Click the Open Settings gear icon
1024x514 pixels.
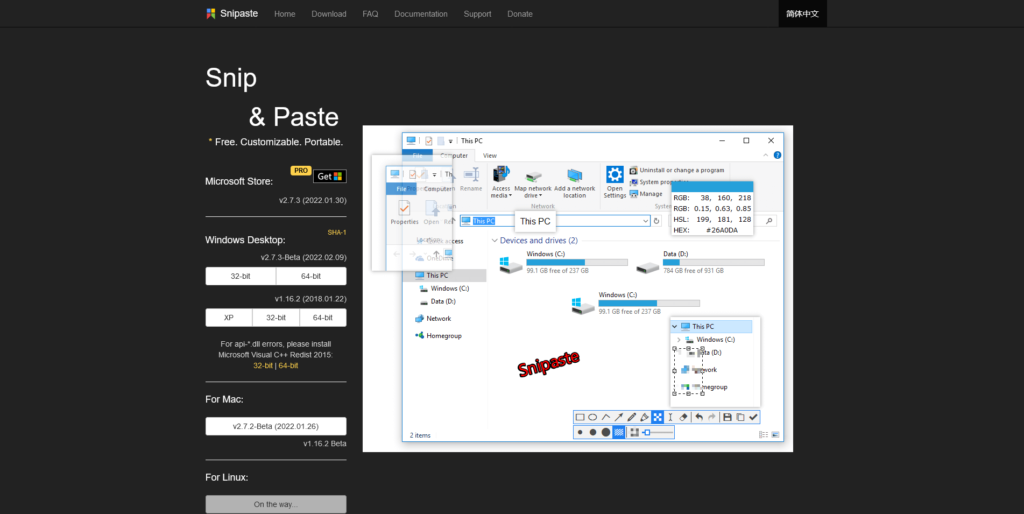(615, 174)
